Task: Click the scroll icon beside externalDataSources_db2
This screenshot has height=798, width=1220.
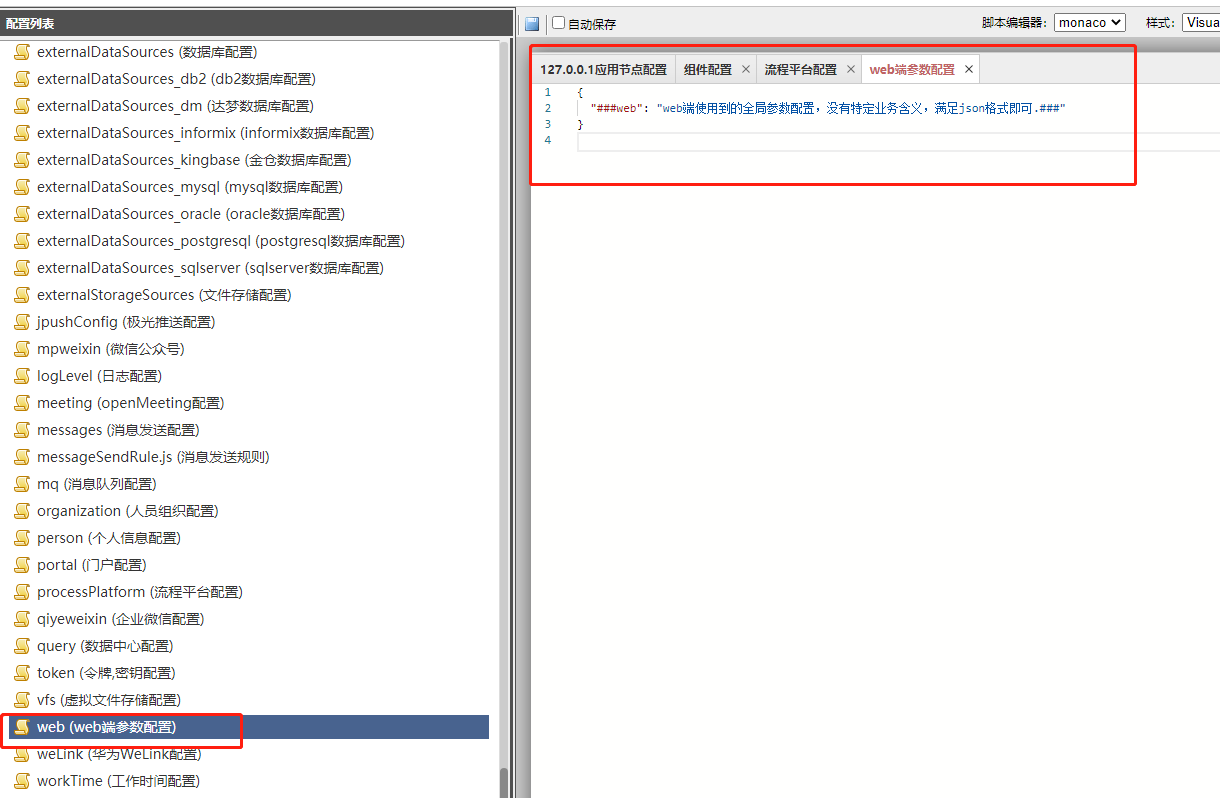Action: (22, 79)
